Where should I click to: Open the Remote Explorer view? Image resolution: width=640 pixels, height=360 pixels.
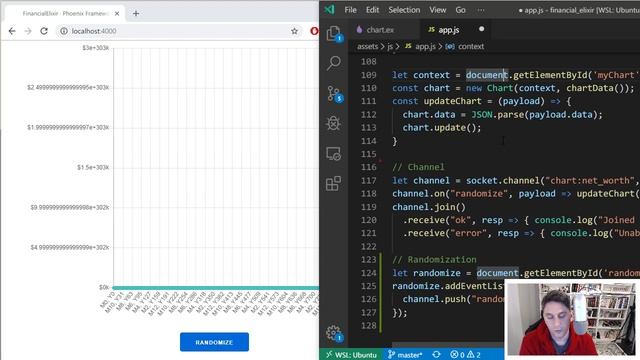[333, 153]
